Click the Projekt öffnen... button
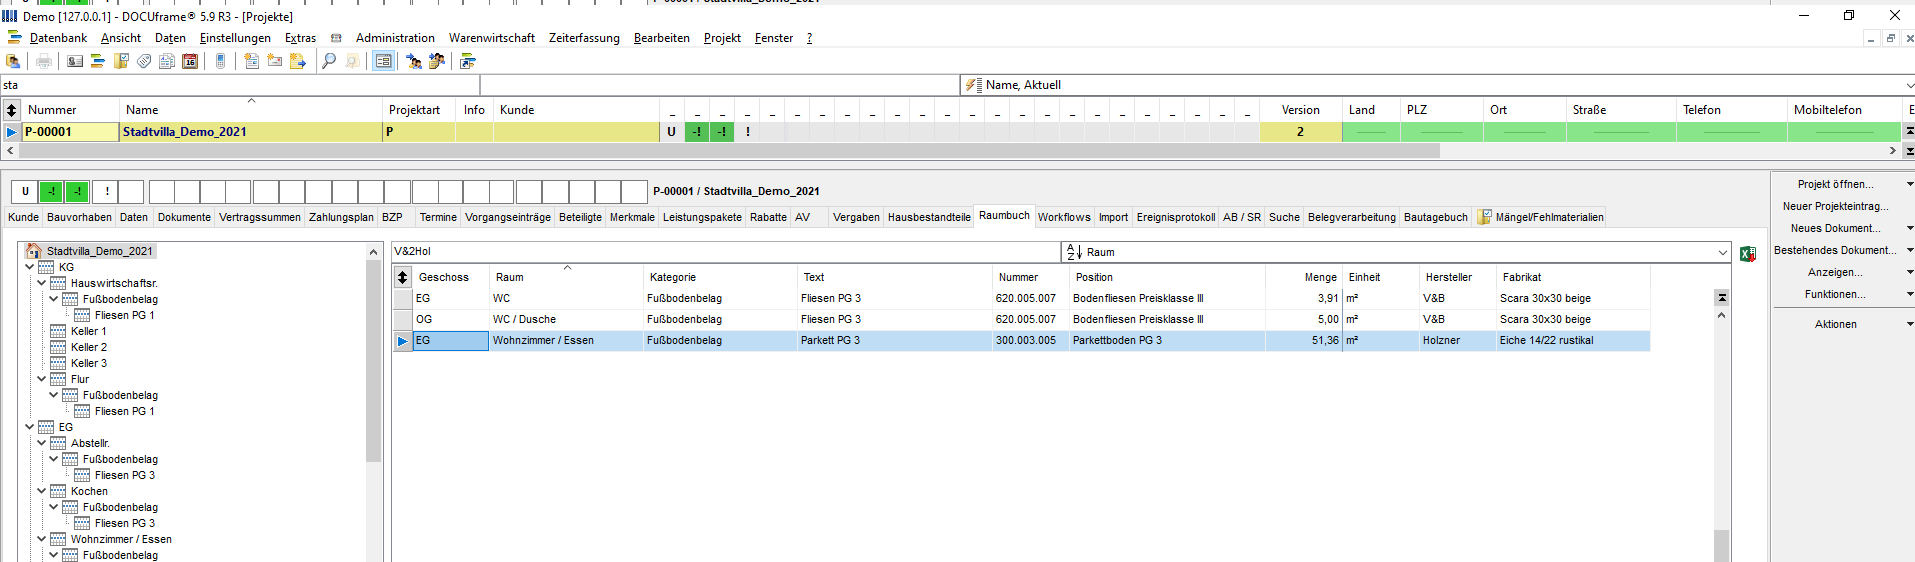This screenshot has width=1915, height=562. click(x=1835, y=184)
